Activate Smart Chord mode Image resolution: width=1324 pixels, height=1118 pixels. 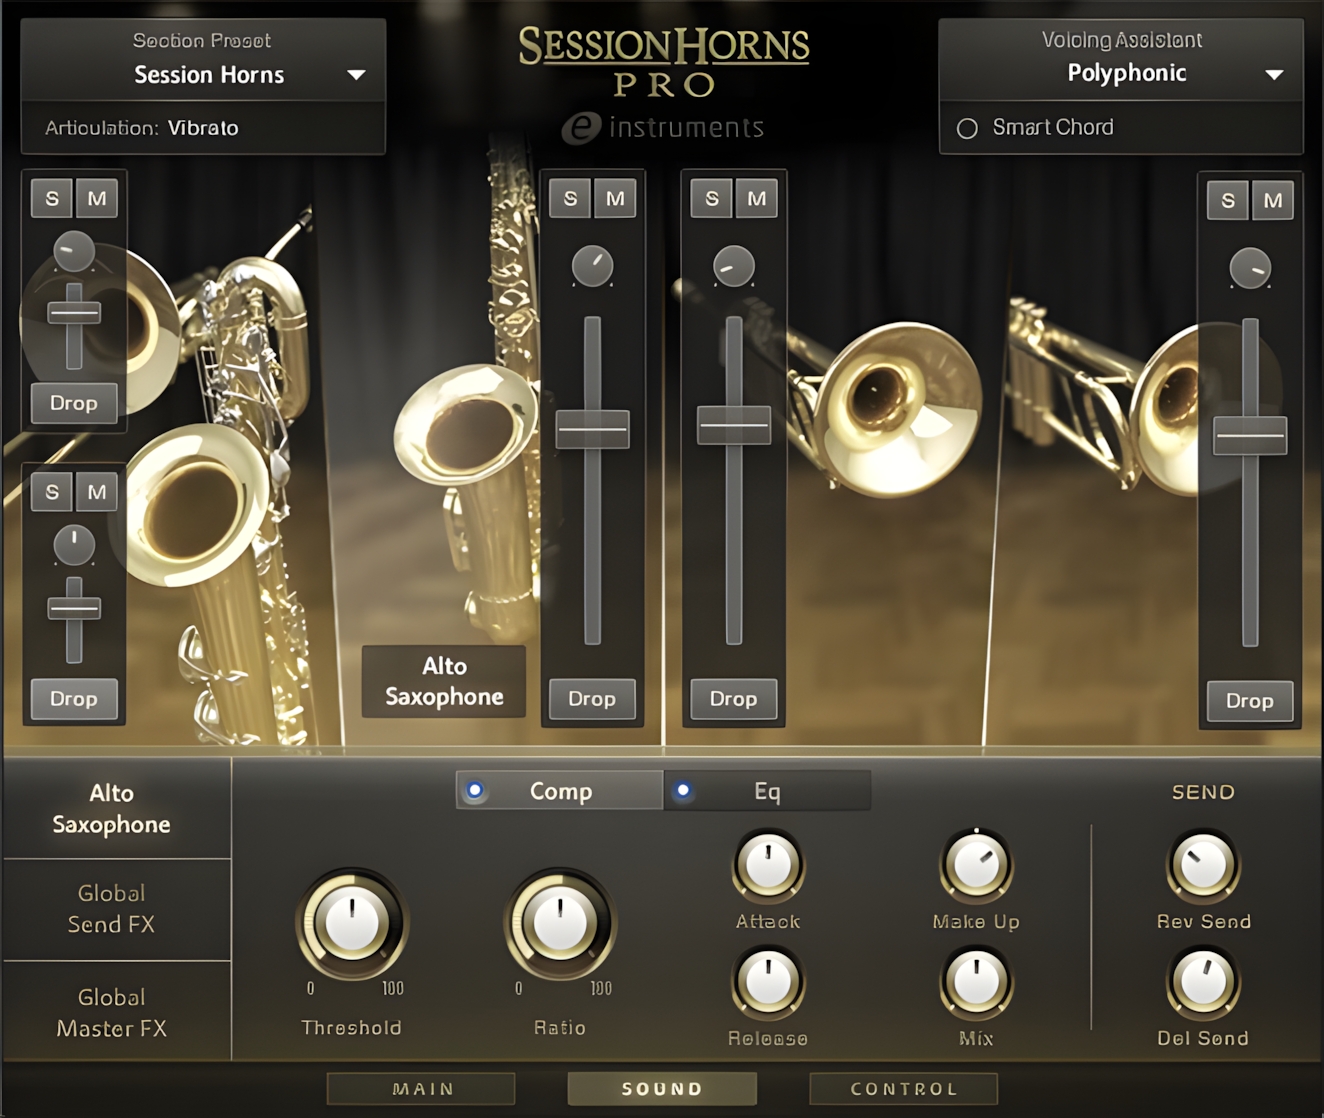pos(967,127)
